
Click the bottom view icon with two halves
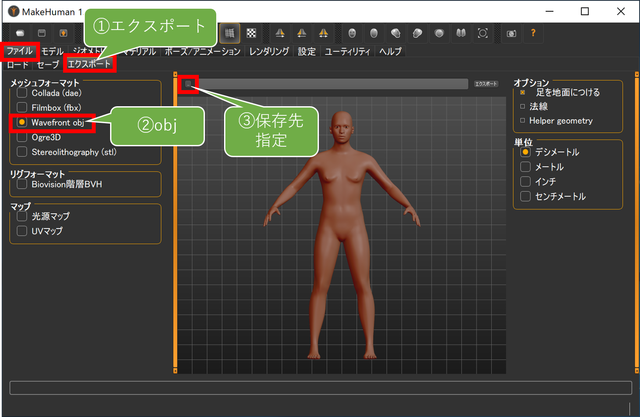point(461,33)
